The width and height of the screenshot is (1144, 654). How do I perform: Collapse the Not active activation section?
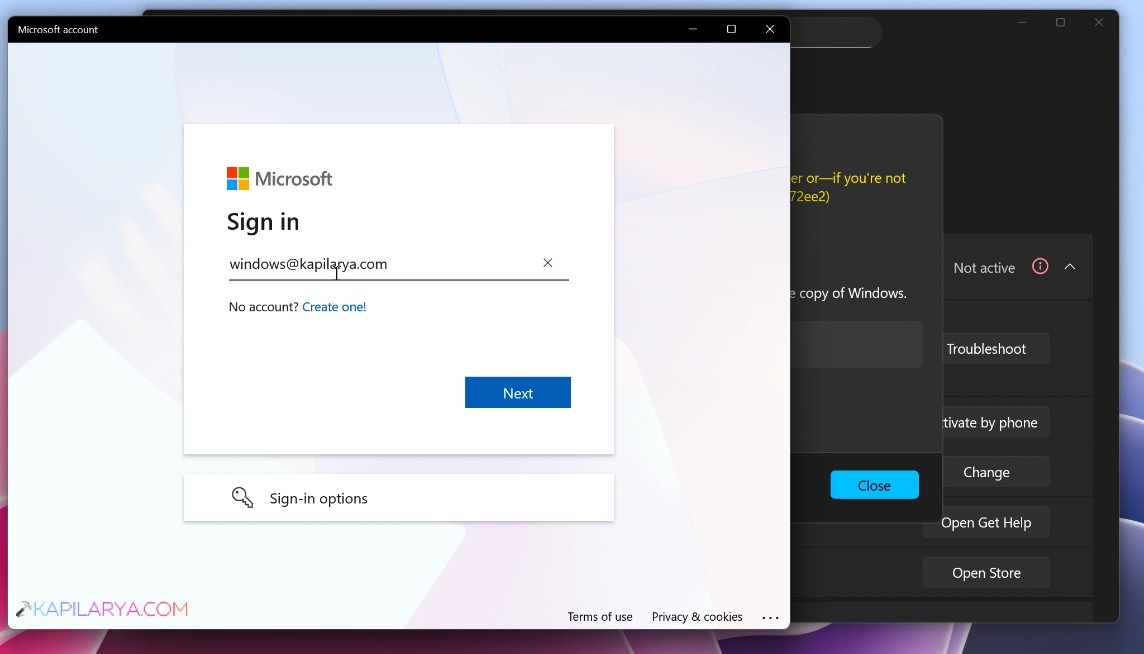click(1071, 266)
